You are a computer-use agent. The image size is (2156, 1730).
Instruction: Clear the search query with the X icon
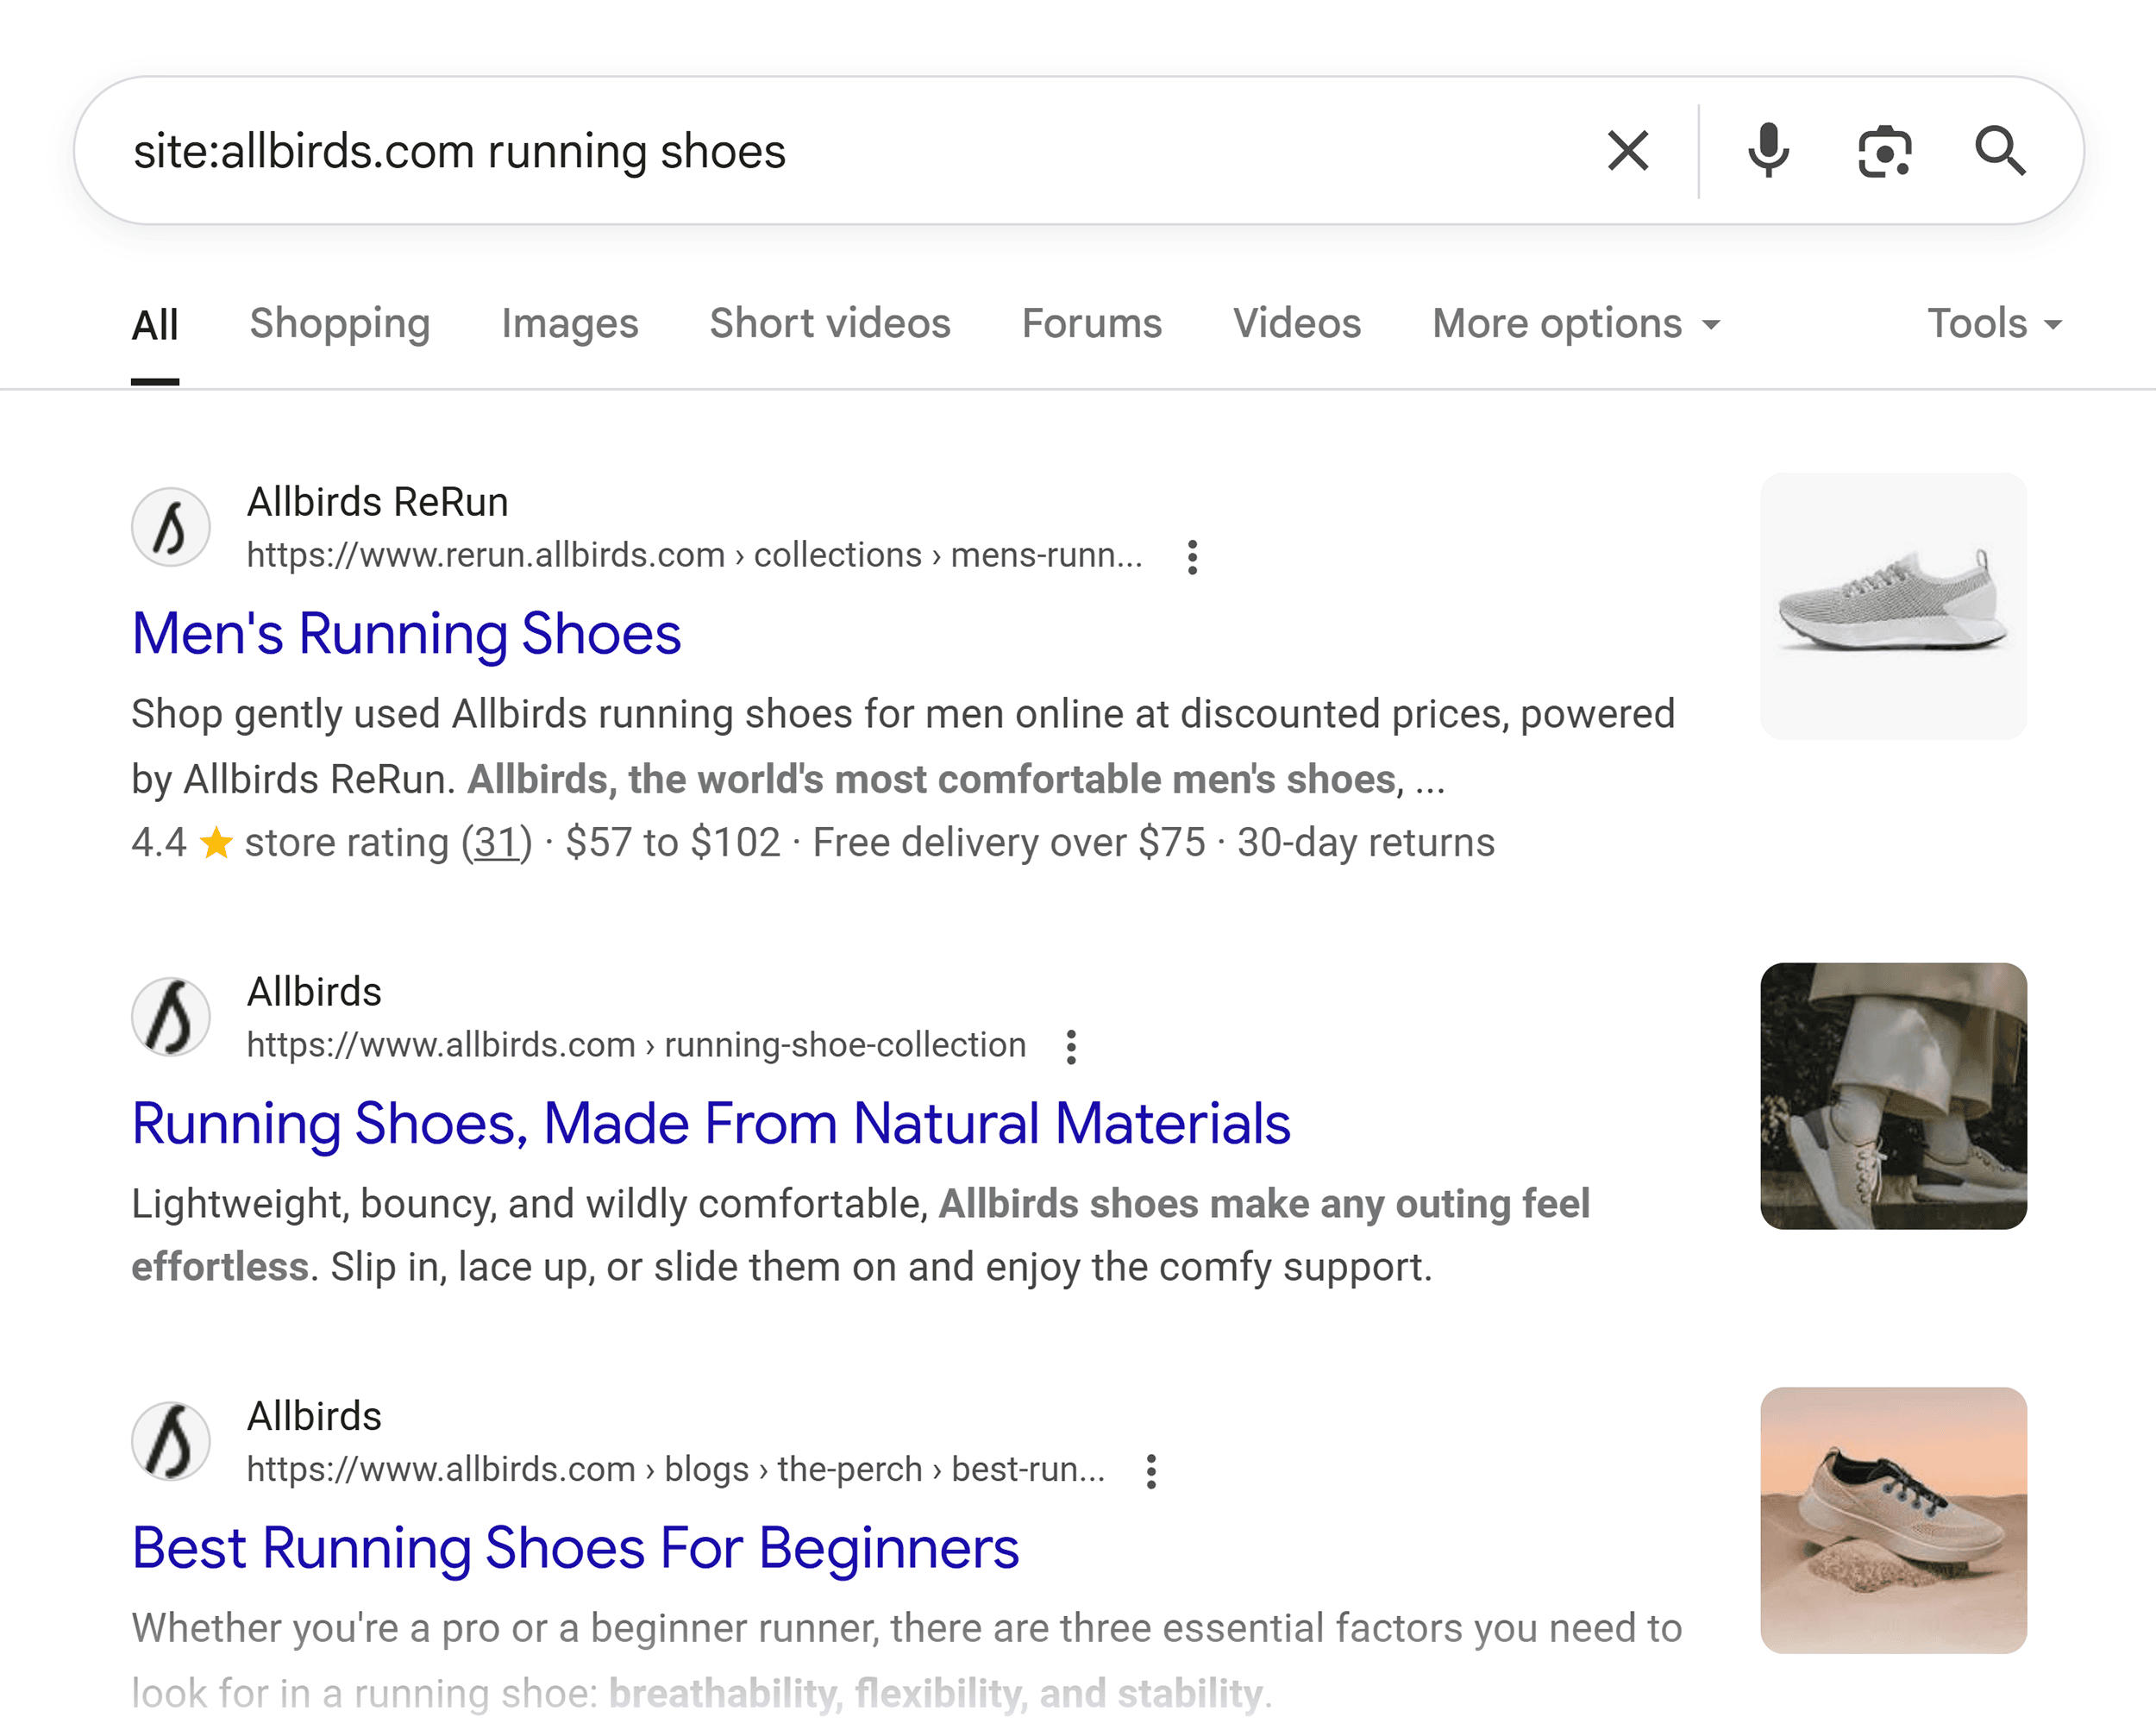click(x=1628, y=151)
